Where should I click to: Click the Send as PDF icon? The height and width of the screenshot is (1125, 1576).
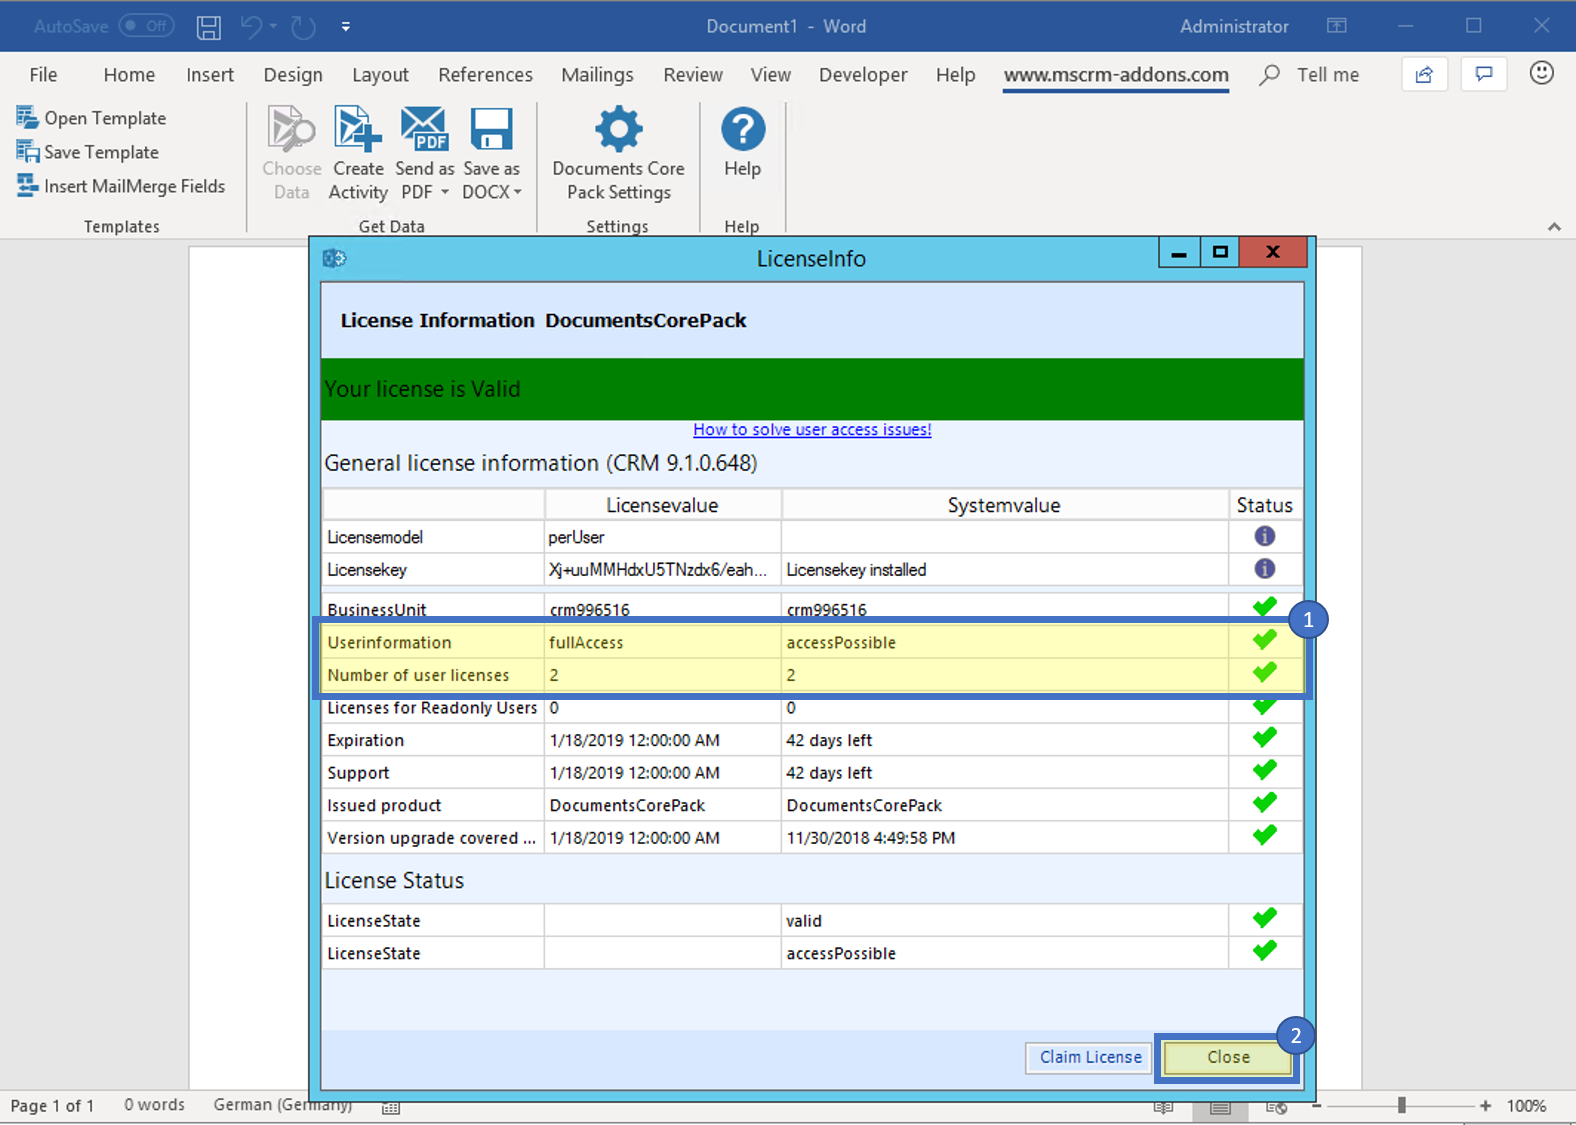425,130
